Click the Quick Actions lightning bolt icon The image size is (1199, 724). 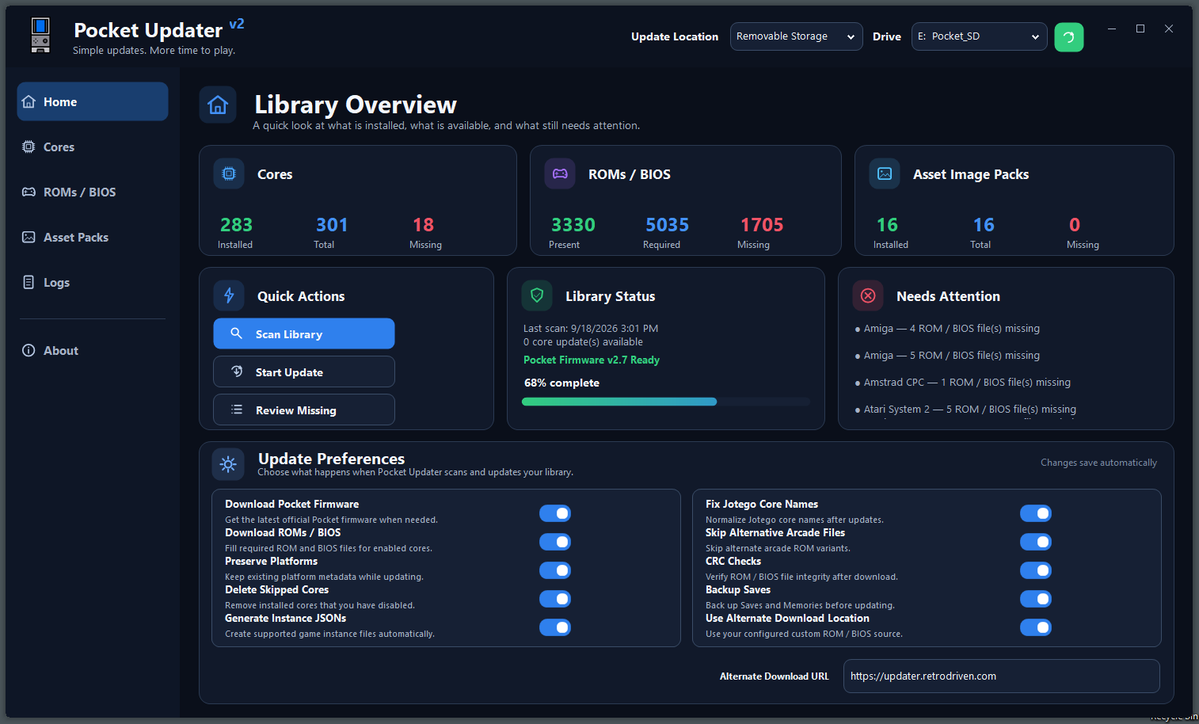coord(229,295)
